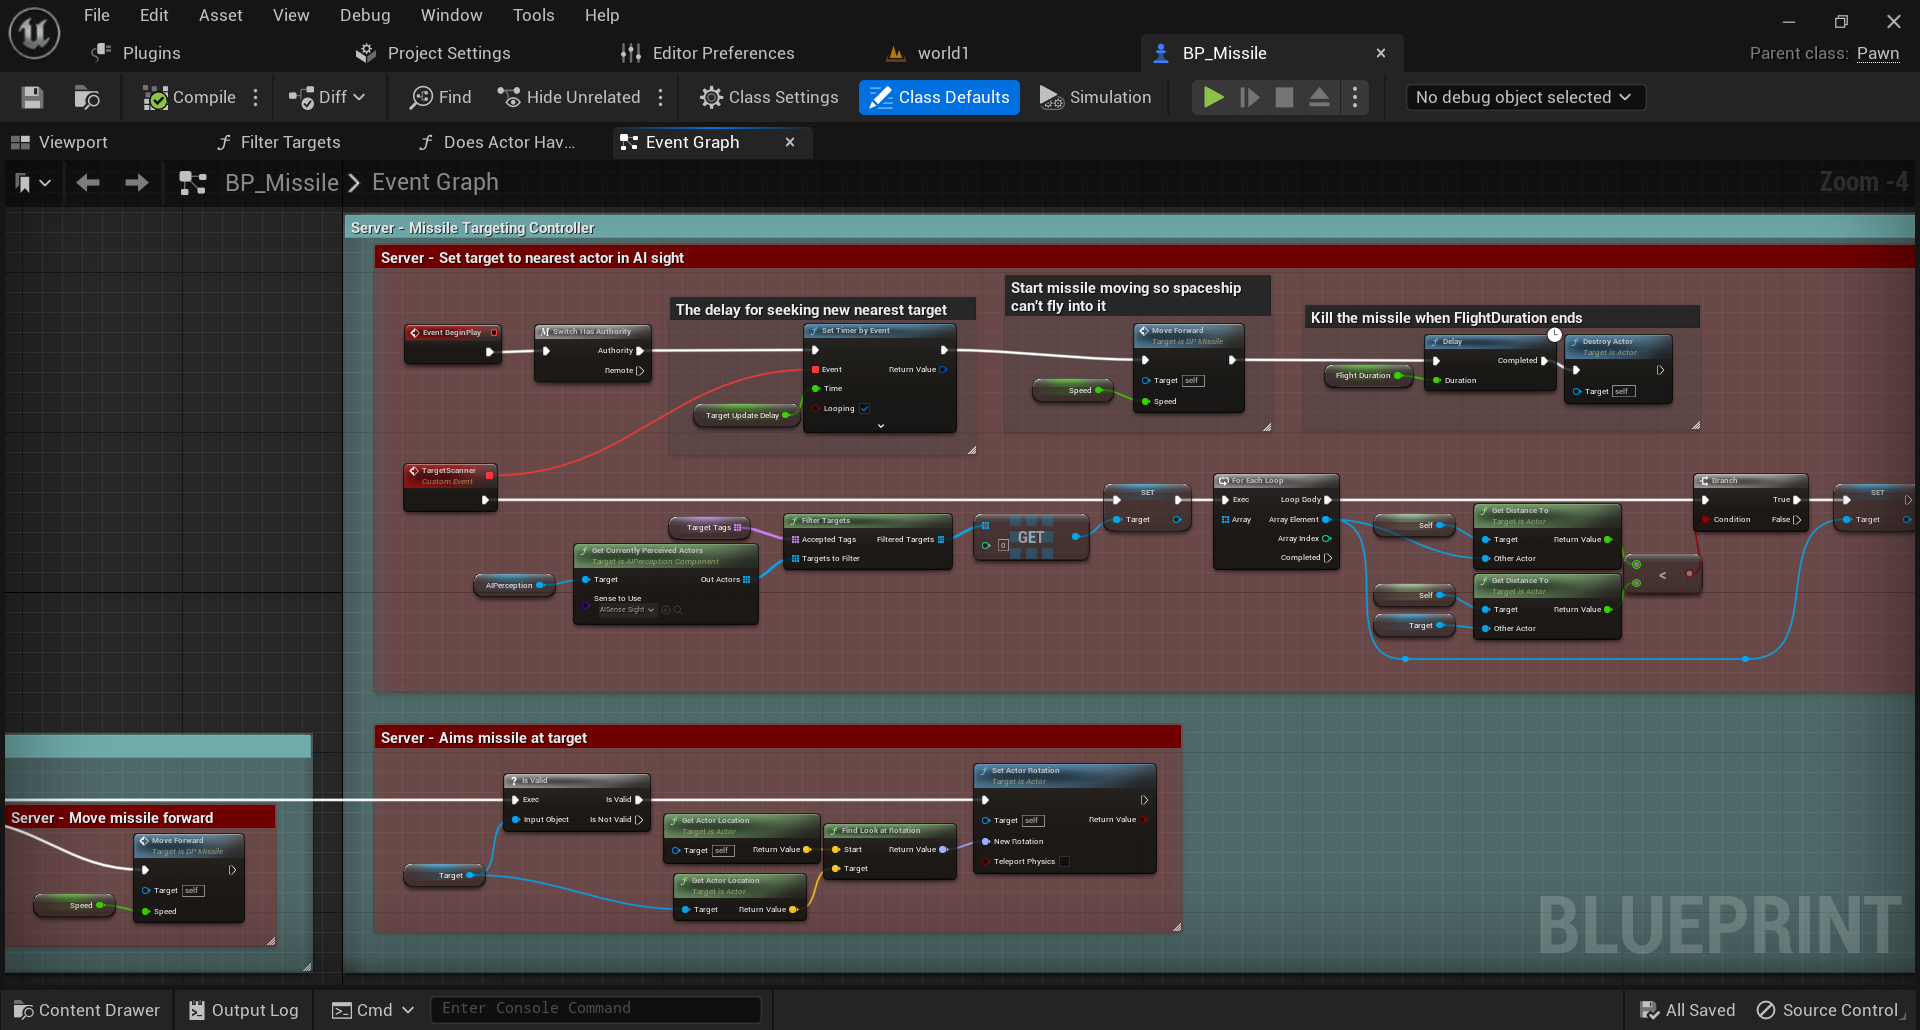Click the frame skip play button
Image resolution: width=1920 pixels, height=1030 pixels.
[1249, 97]
